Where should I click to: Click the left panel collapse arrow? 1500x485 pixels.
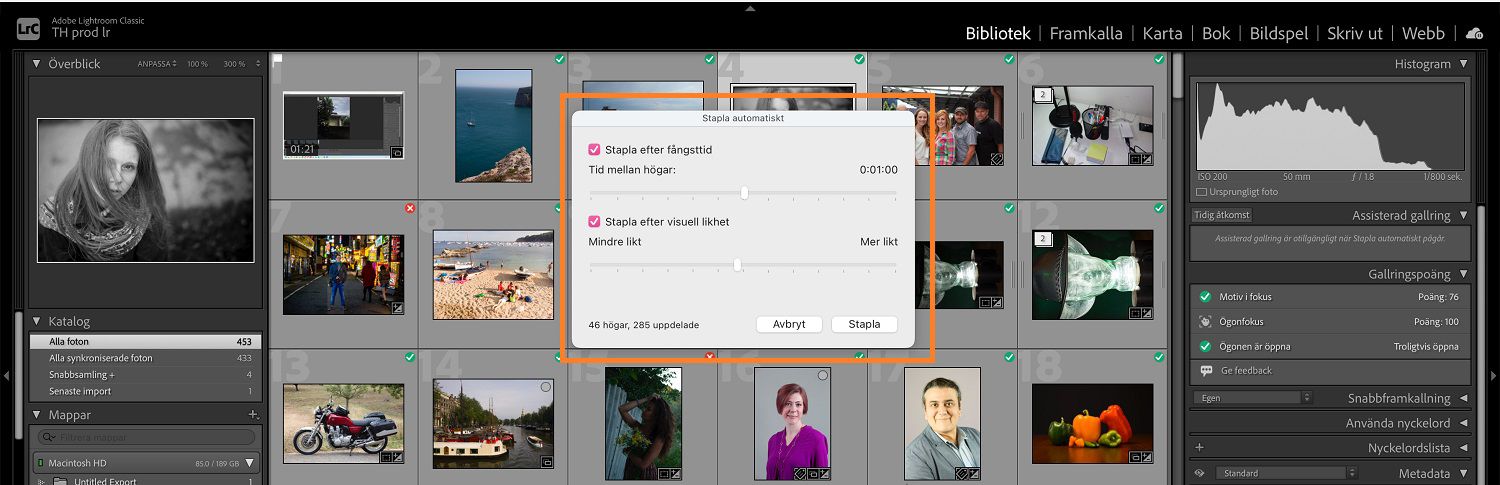7,376
